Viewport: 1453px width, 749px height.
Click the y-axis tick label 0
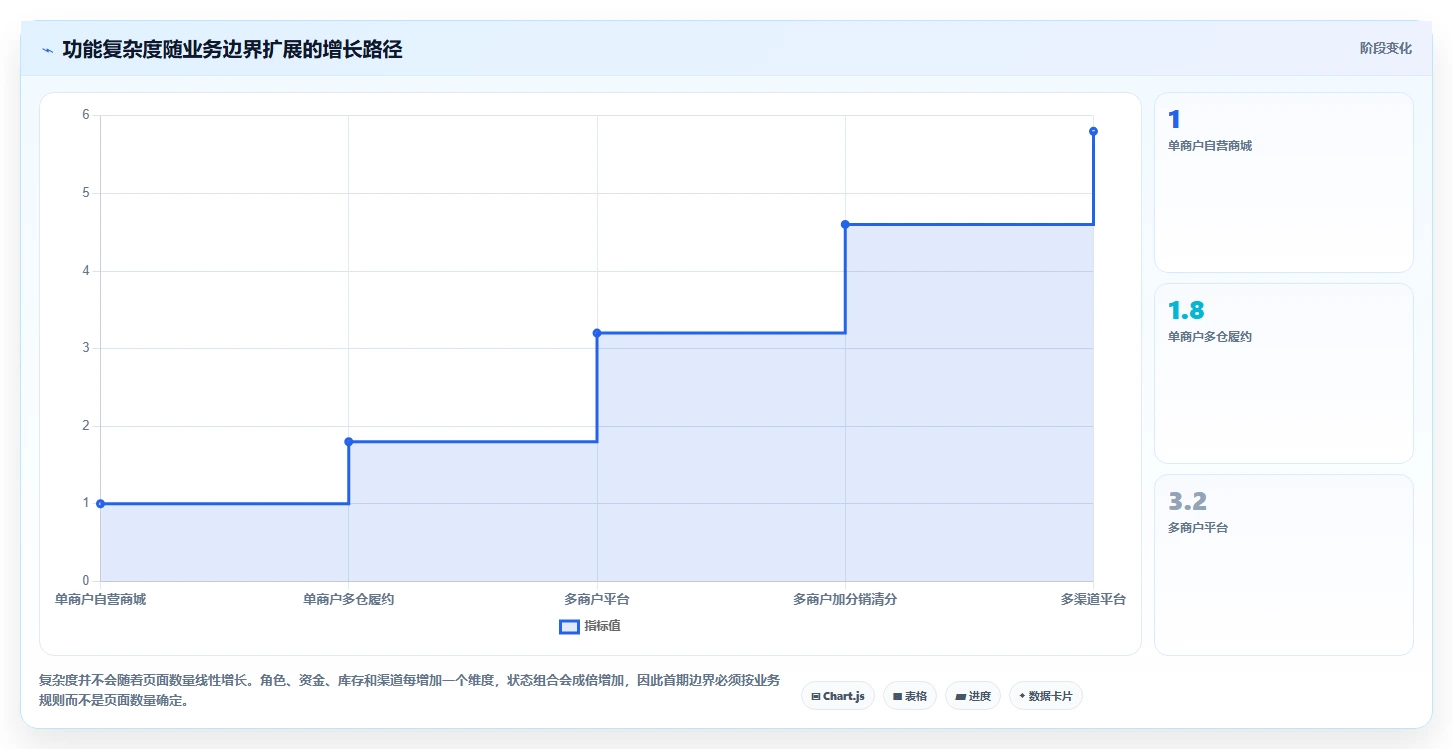tap(86, 581)
